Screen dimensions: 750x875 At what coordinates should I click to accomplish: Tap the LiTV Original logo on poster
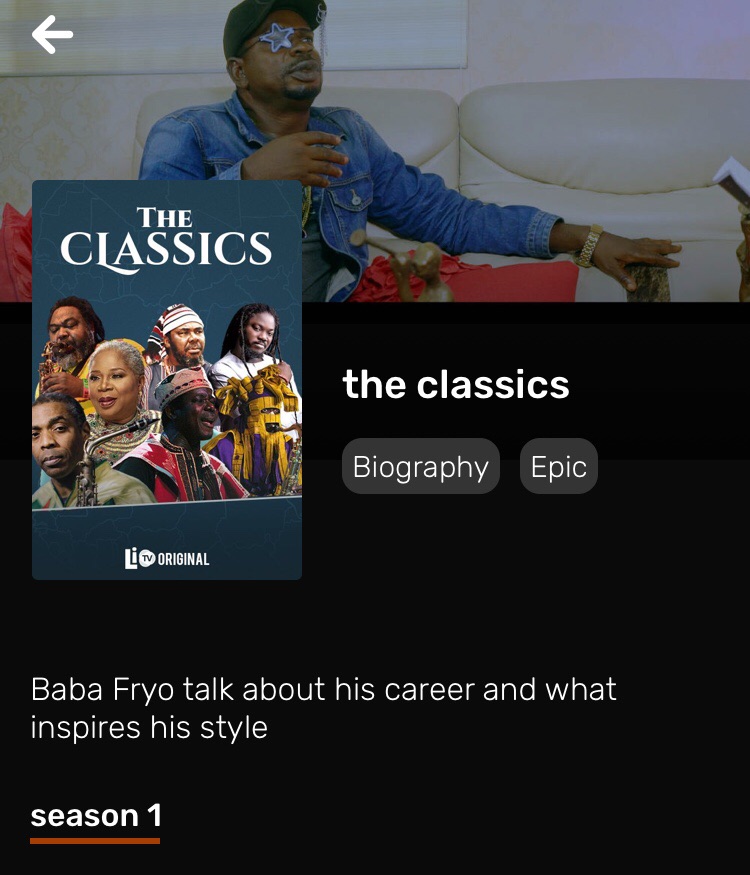167,558
